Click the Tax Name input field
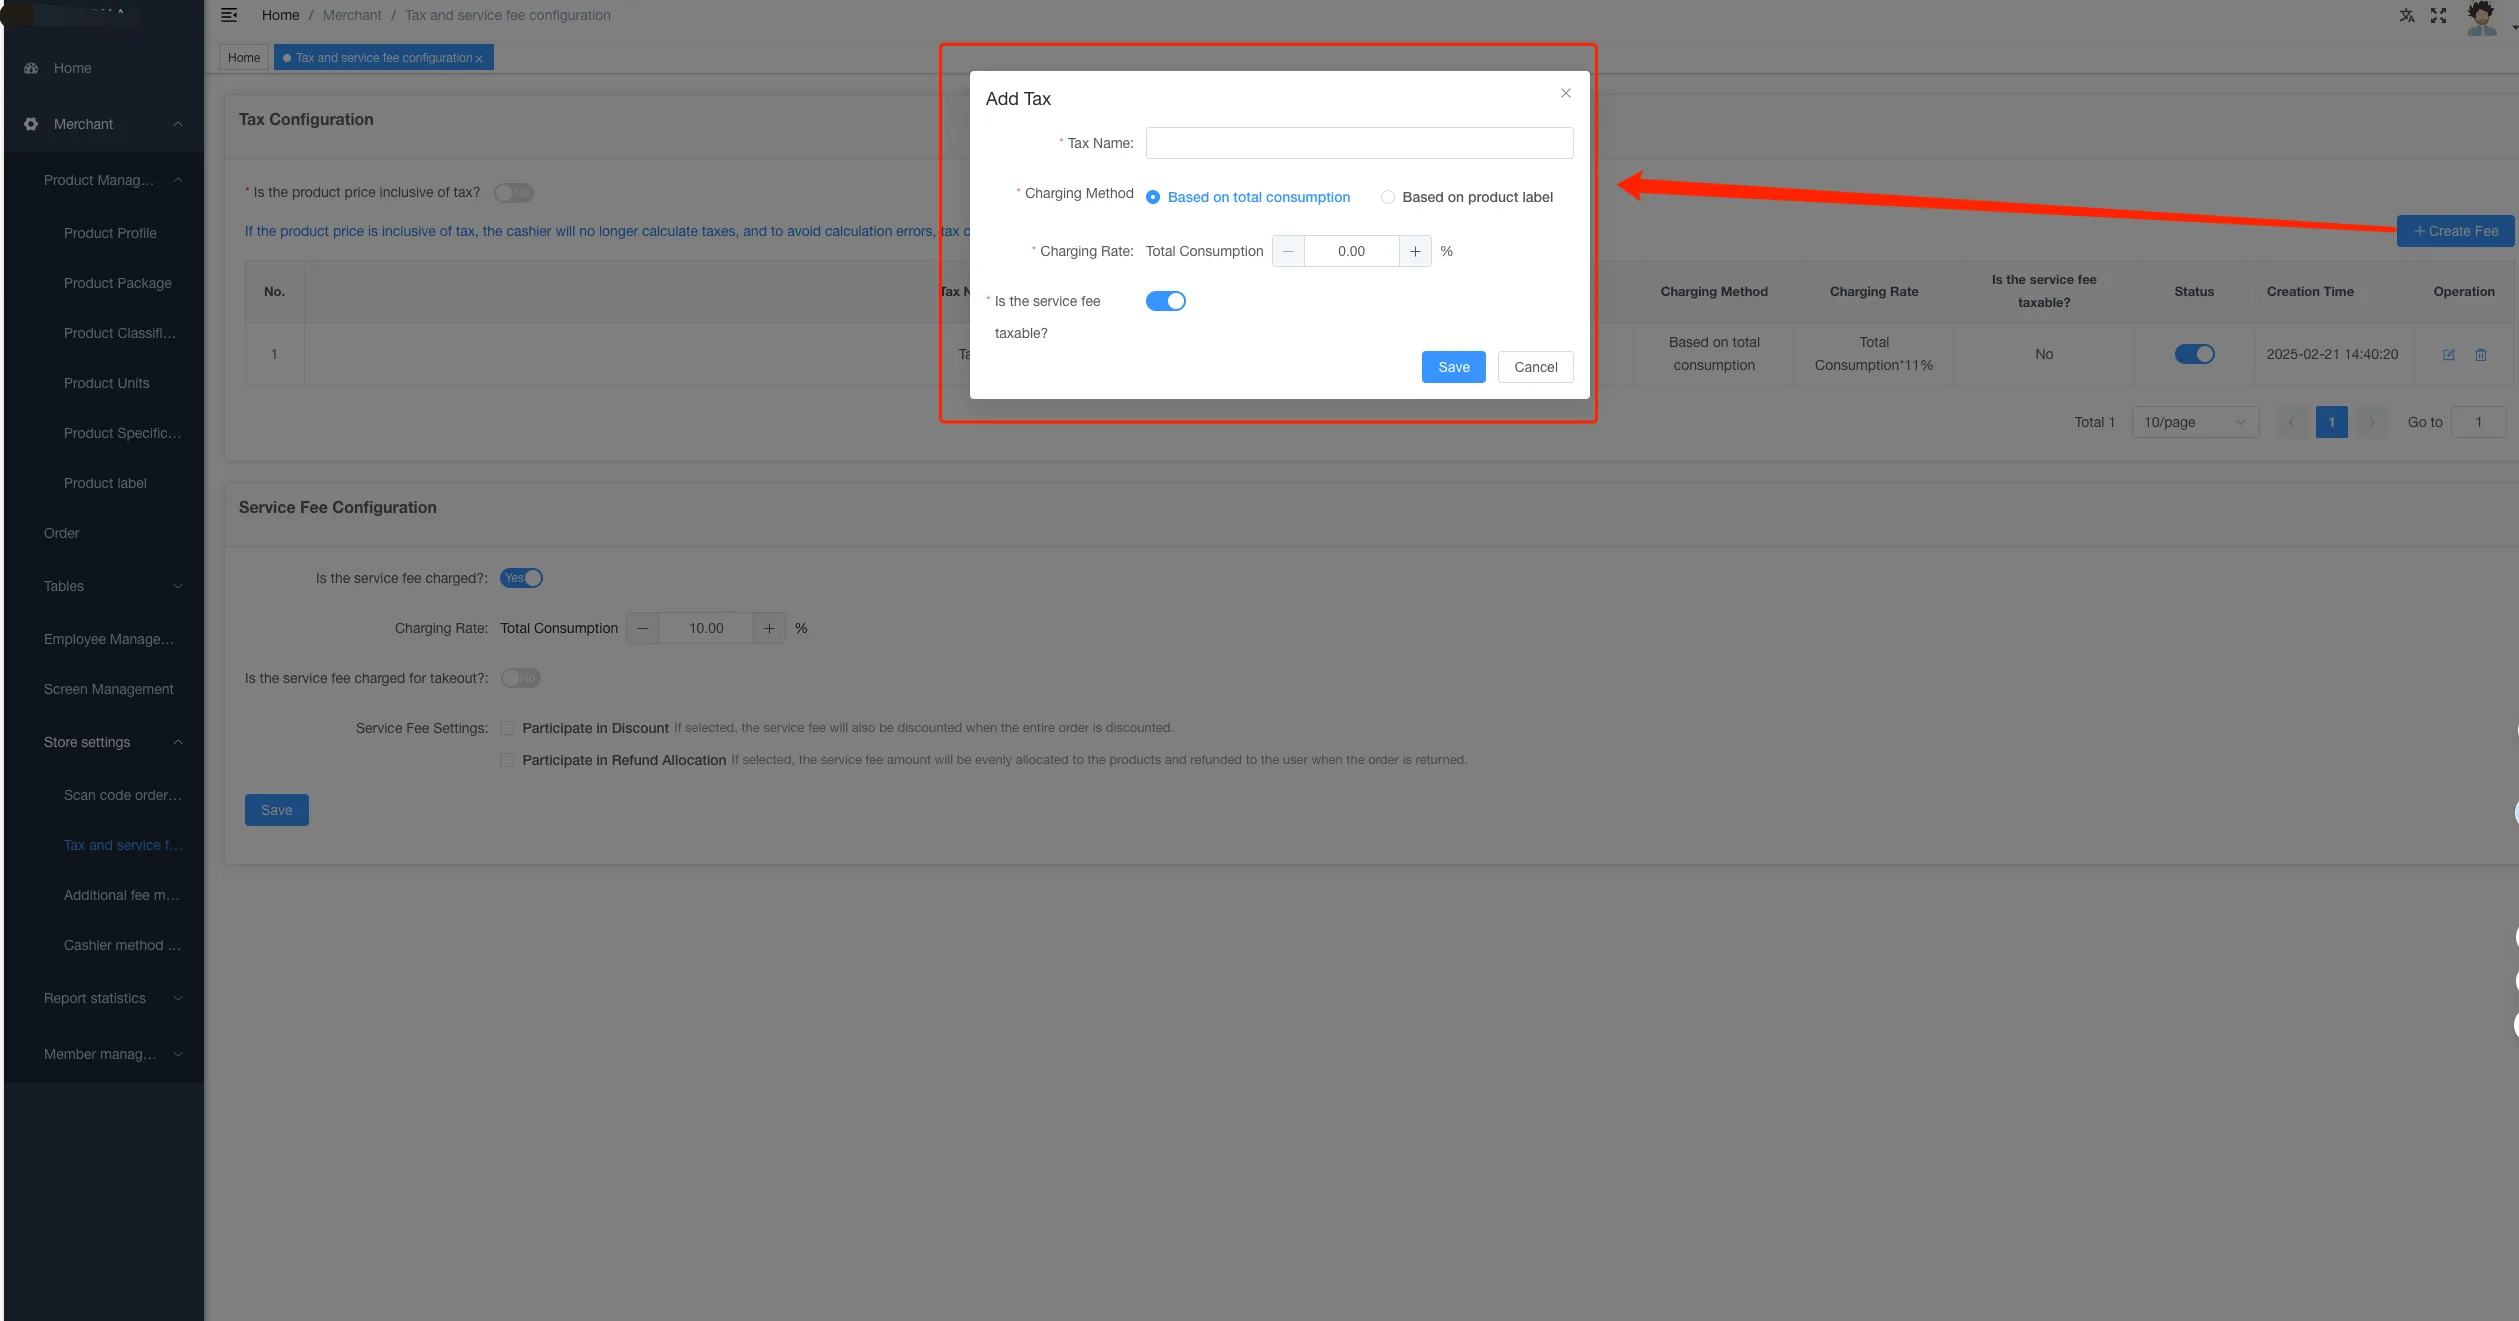This screenshot has width=2519, height=1321. tap(1359, 143)
